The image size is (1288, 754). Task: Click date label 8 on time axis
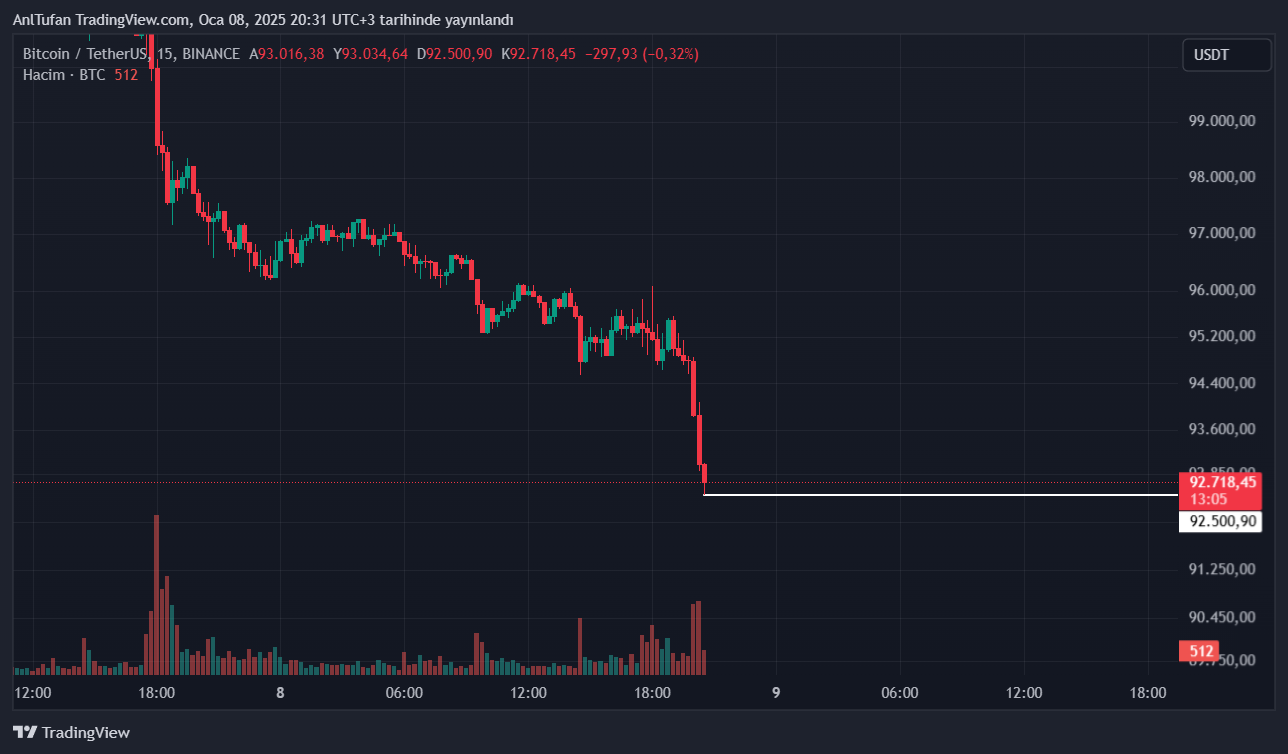point(280,693)
